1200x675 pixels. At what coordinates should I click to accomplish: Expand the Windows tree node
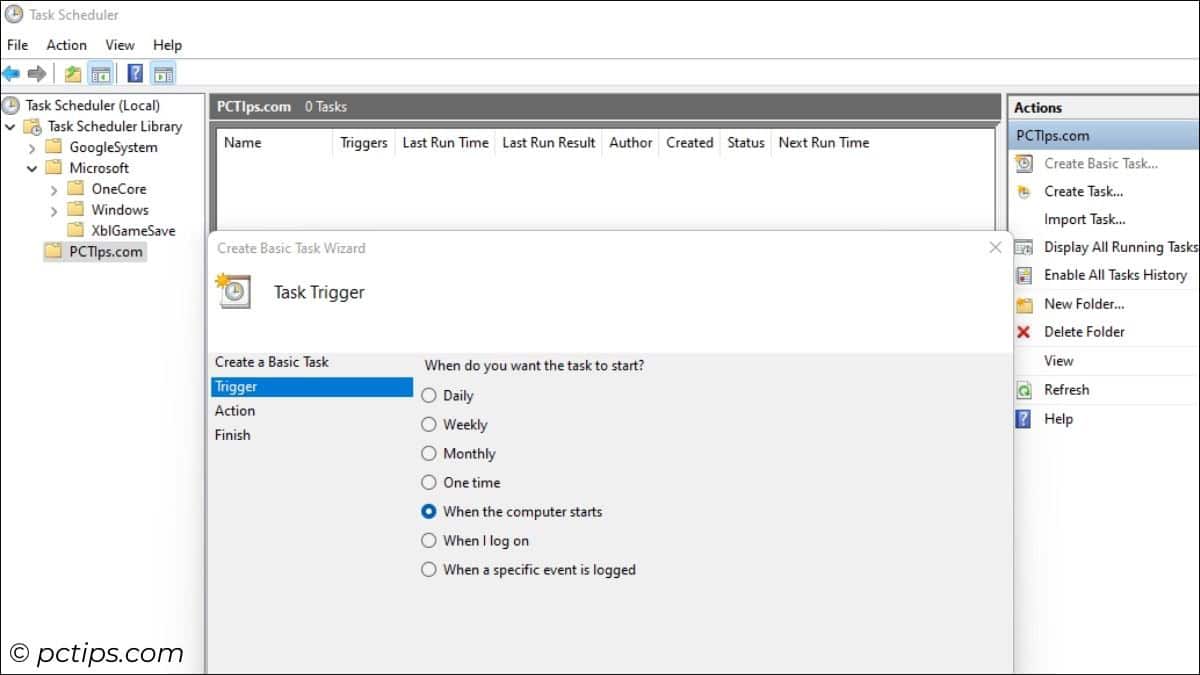[54, 210]
